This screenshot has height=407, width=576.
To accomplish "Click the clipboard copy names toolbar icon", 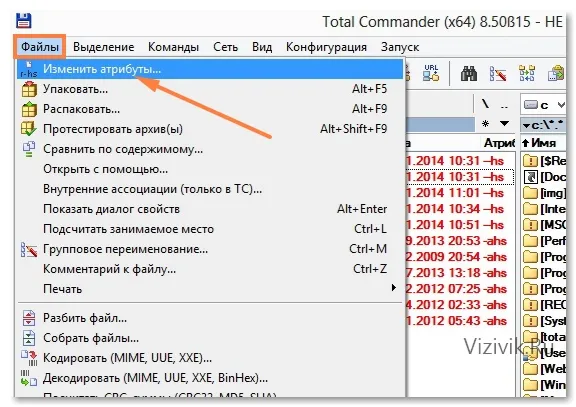I will coord(556,73).
